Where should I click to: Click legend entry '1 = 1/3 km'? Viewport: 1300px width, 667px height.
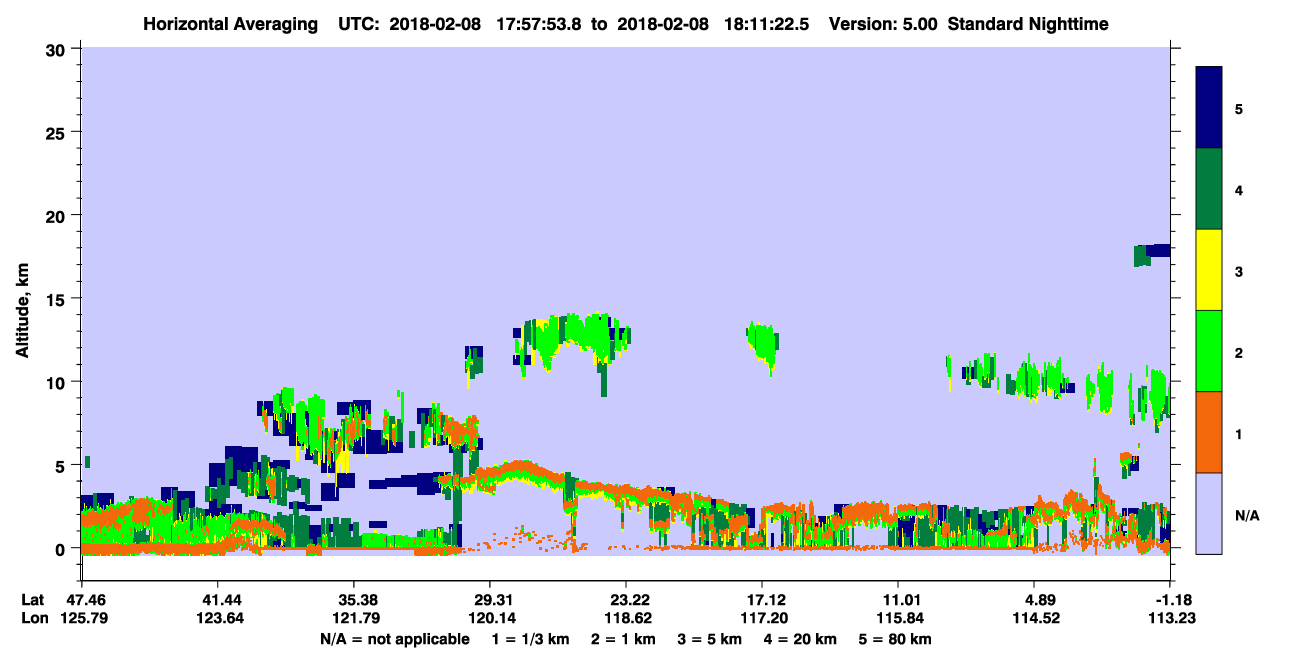click(531, 638)
